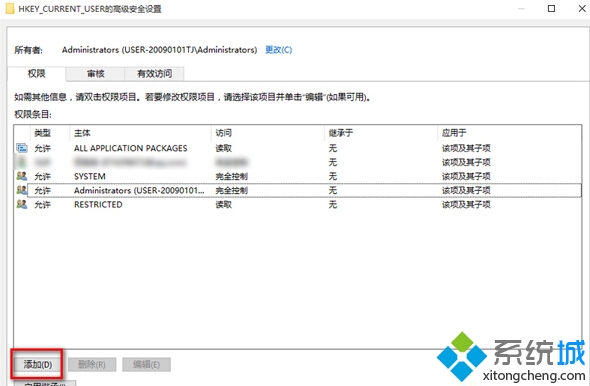
Task: Click the 添加(D) button
Action: [38, 364]
